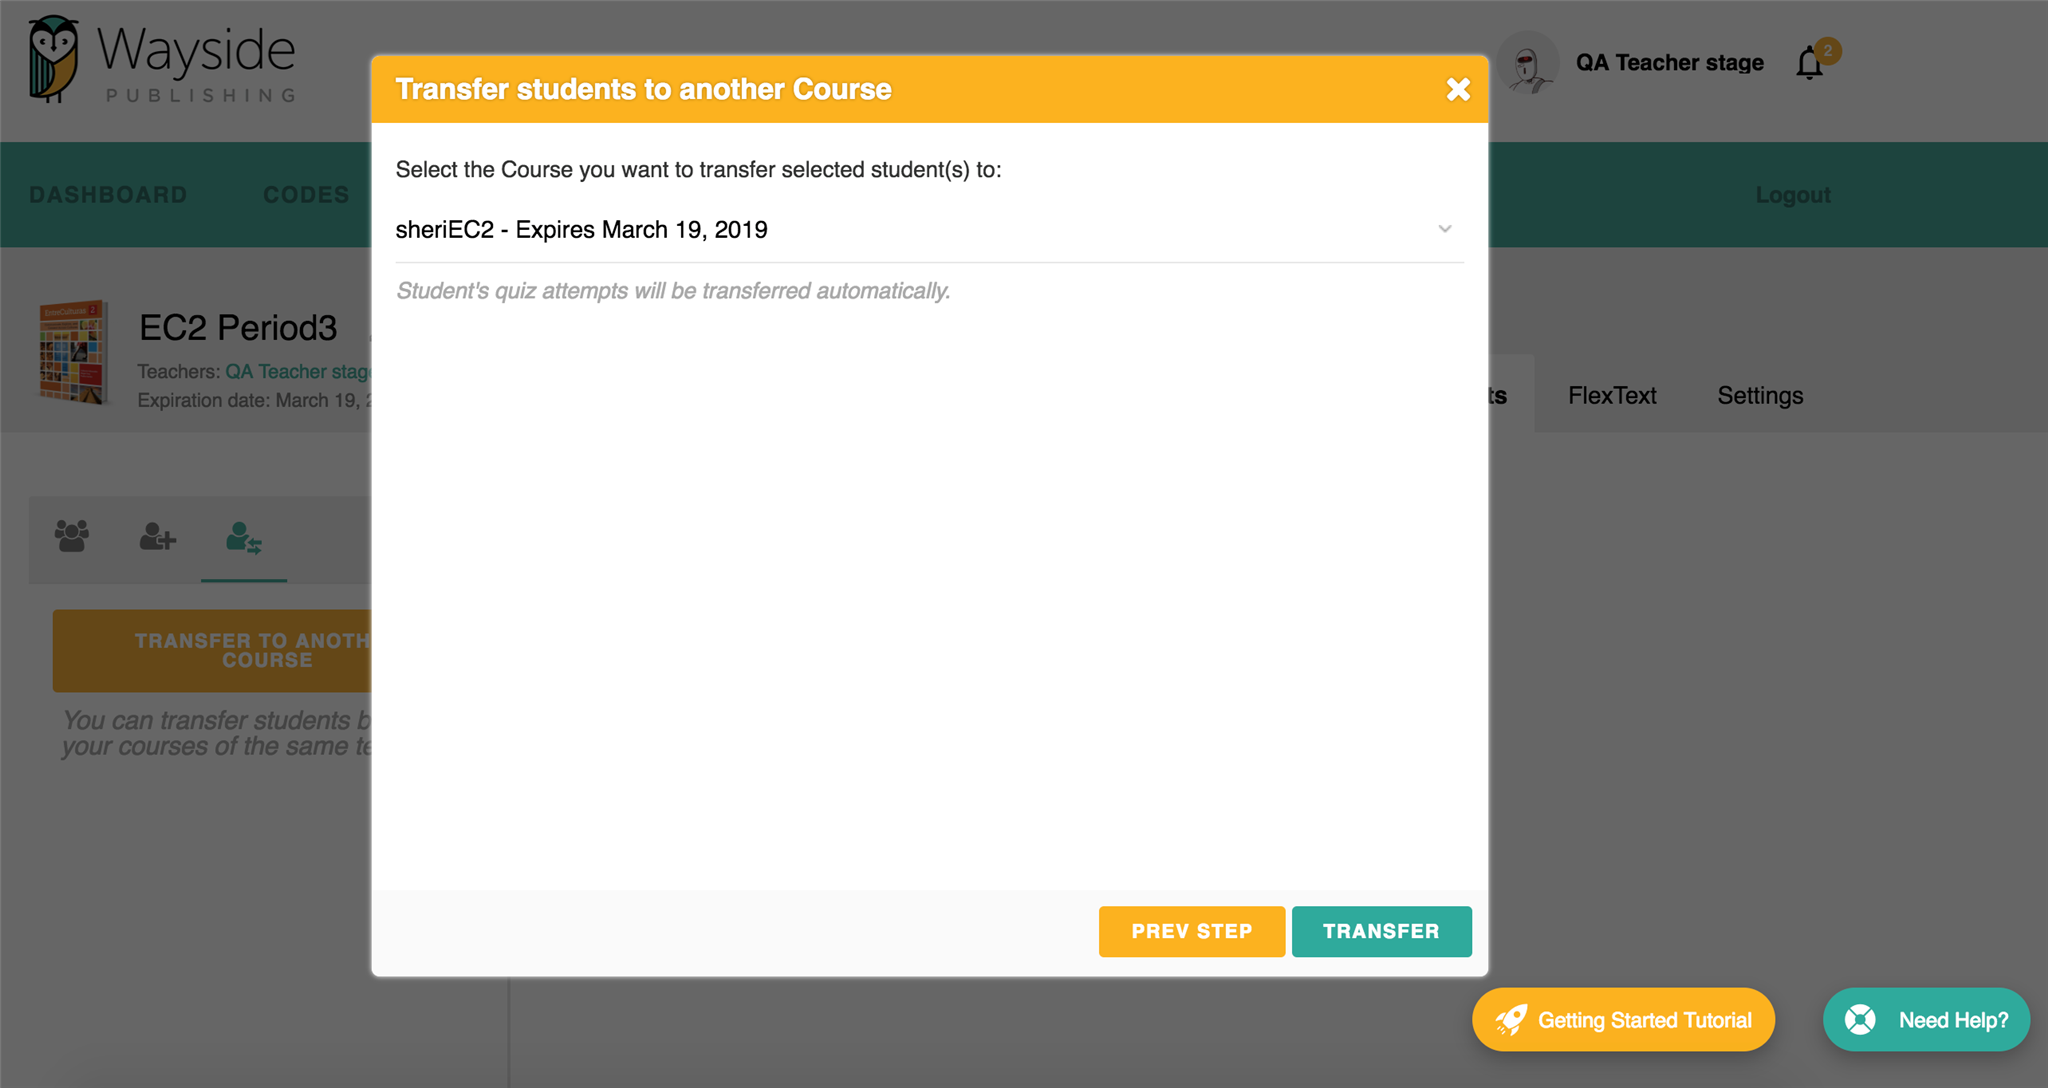The height and width of the screenshot is (1088, 2048).
Task: Click the add student icon
Action: [x=158, y=540]
